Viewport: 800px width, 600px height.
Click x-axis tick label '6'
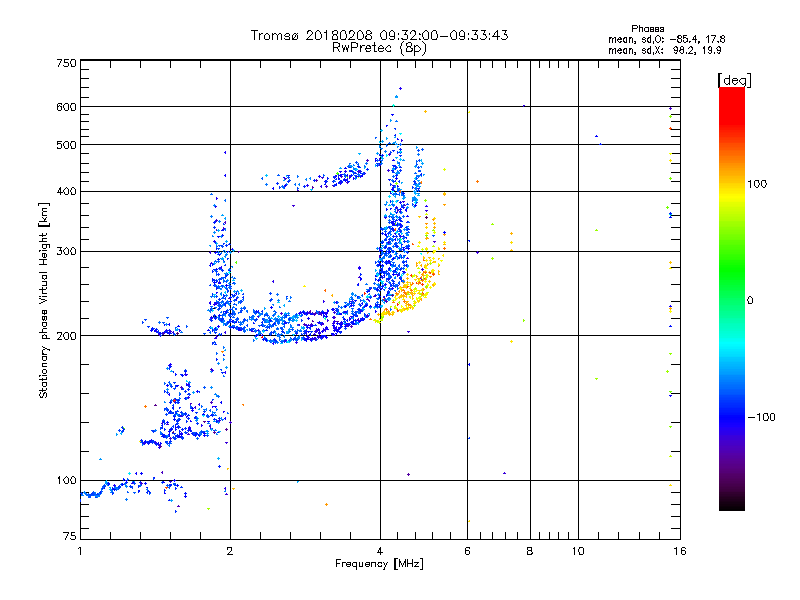(467, 551)
